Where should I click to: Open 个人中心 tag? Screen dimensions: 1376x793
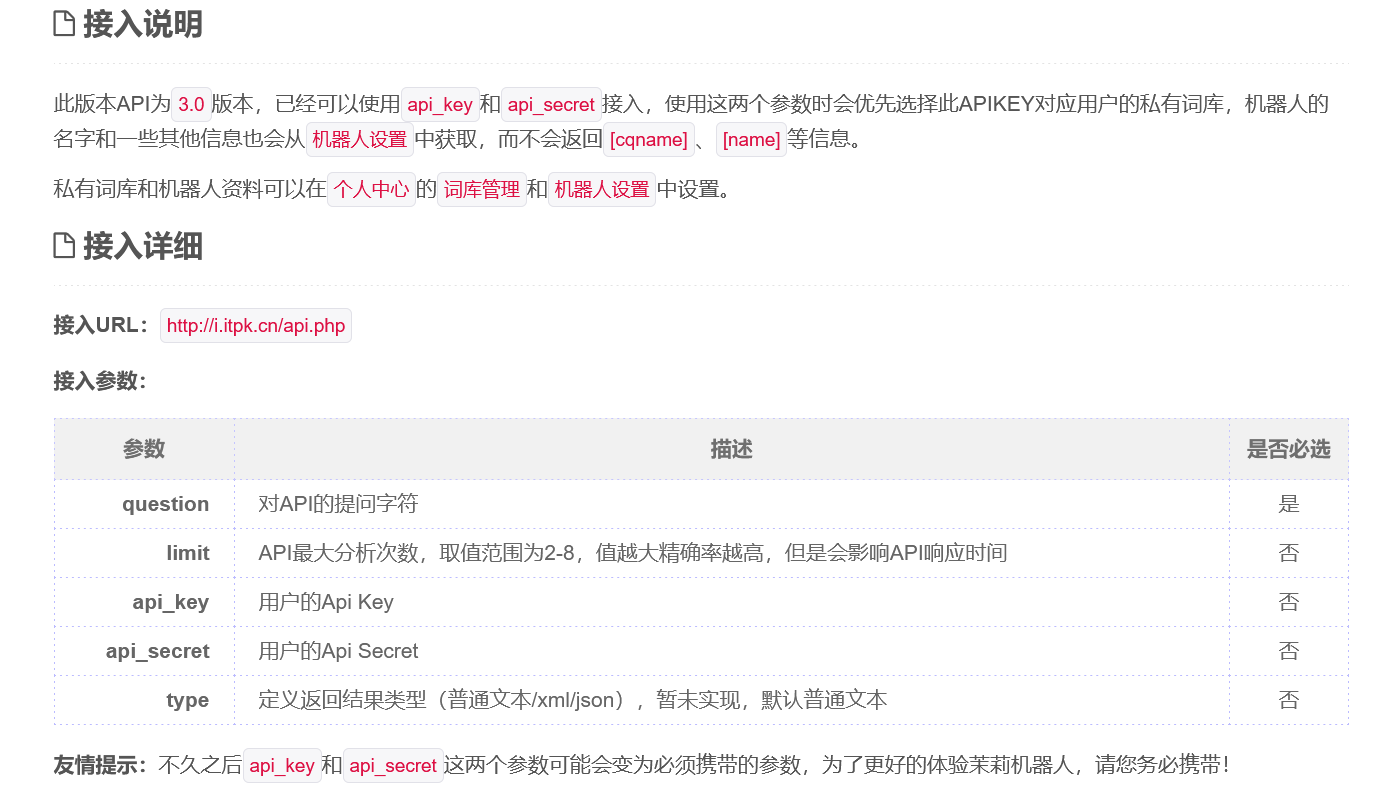(x=371, y=190)
